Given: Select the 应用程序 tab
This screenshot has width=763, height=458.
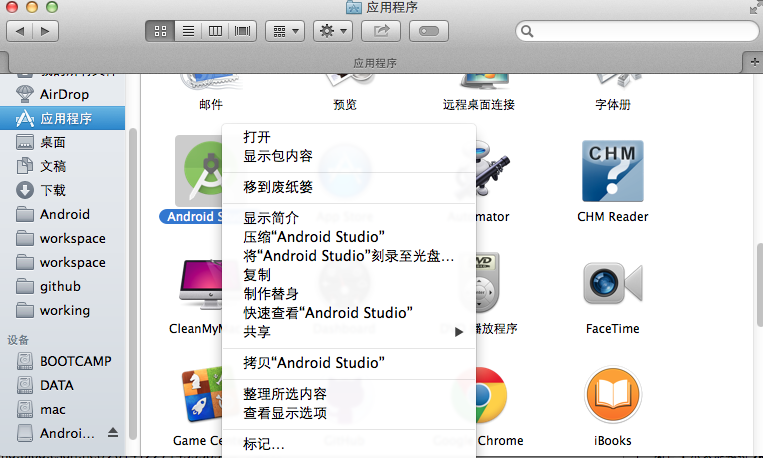Looking at the screenshot, I should click(375, 63).
